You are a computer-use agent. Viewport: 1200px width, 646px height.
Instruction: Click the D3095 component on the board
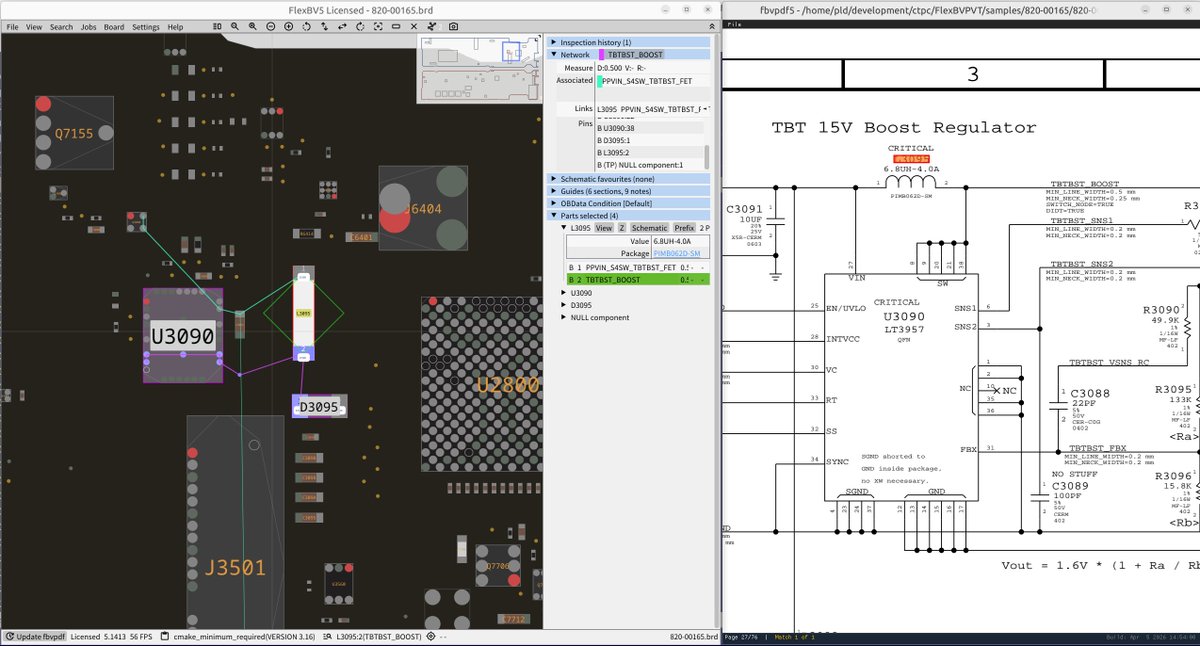(x=320, y=406)
